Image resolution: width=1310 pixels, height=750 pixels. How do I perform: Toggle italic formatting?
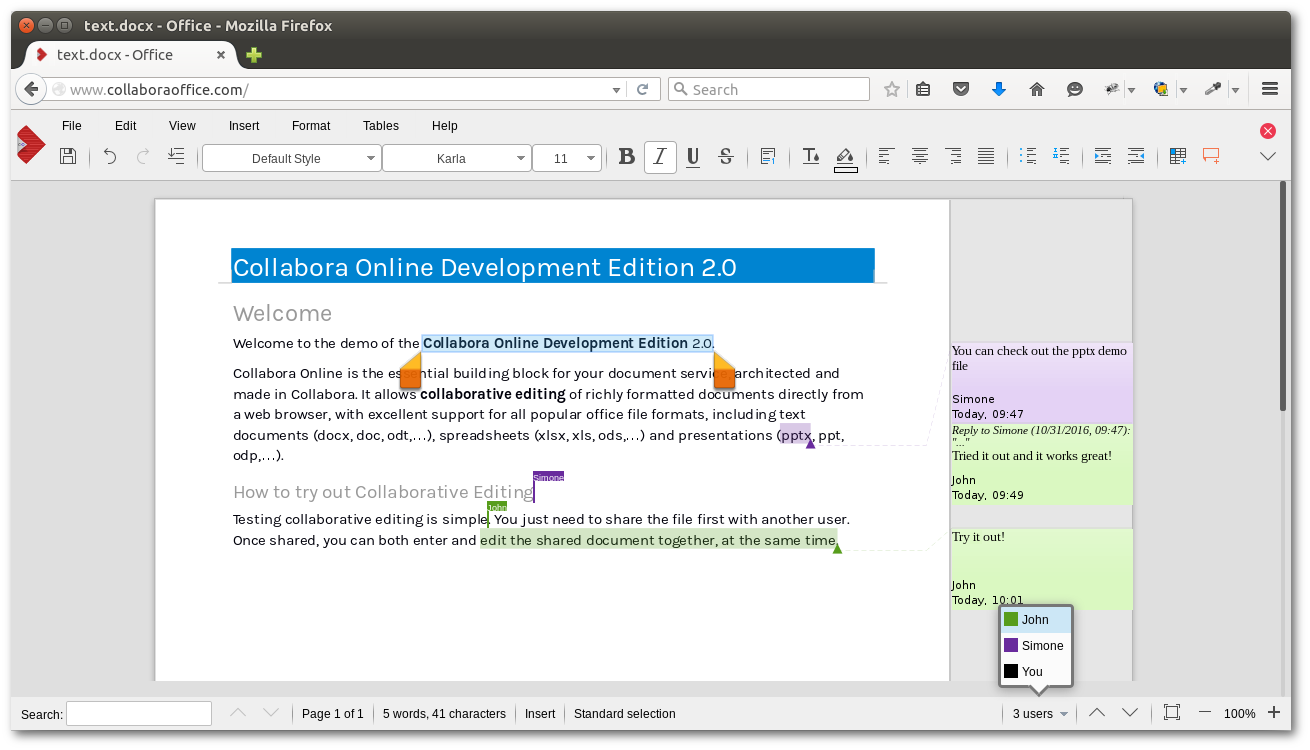[660, 156]
